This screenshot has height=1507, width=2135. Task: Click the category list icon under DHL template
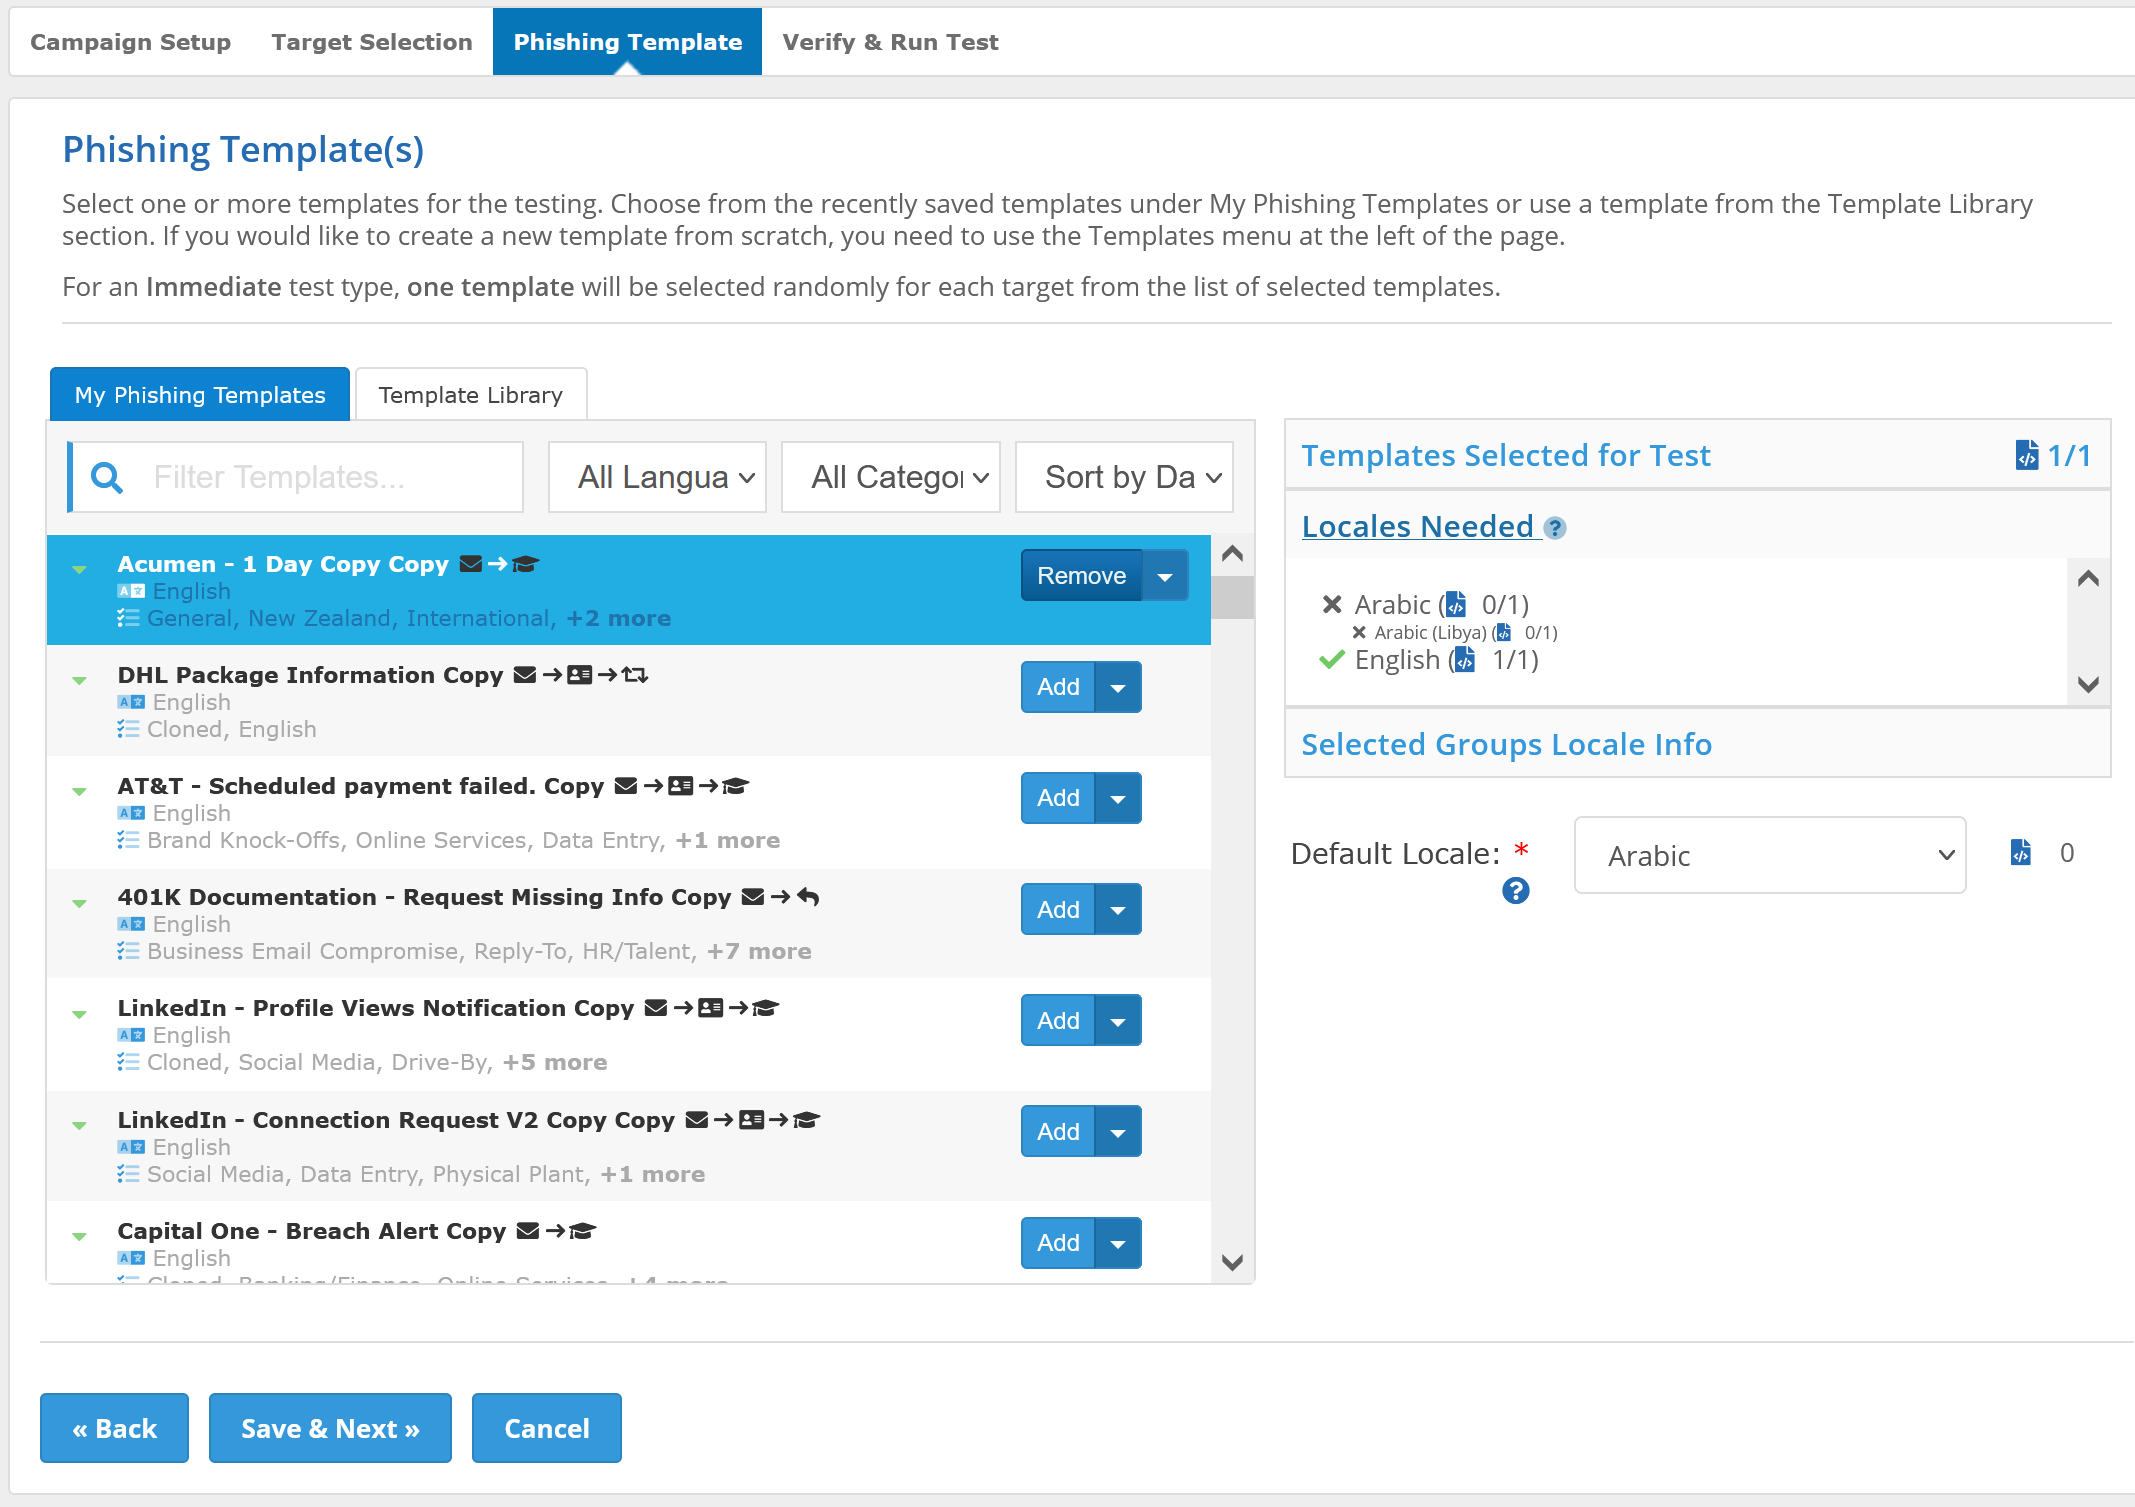pyautogui.click(x=128, y=729)
